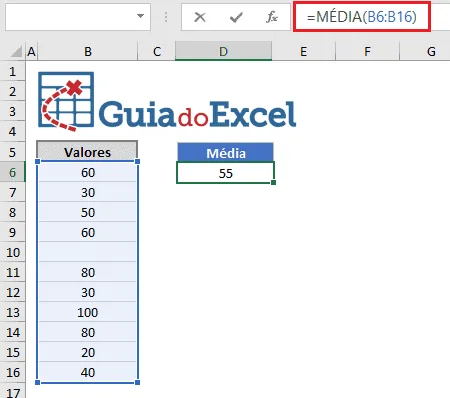The width and height of the screenshot is (450, 398).
Task: Select cell B6 with value 60
Action: pyautogui.click(x=88, y=172)
